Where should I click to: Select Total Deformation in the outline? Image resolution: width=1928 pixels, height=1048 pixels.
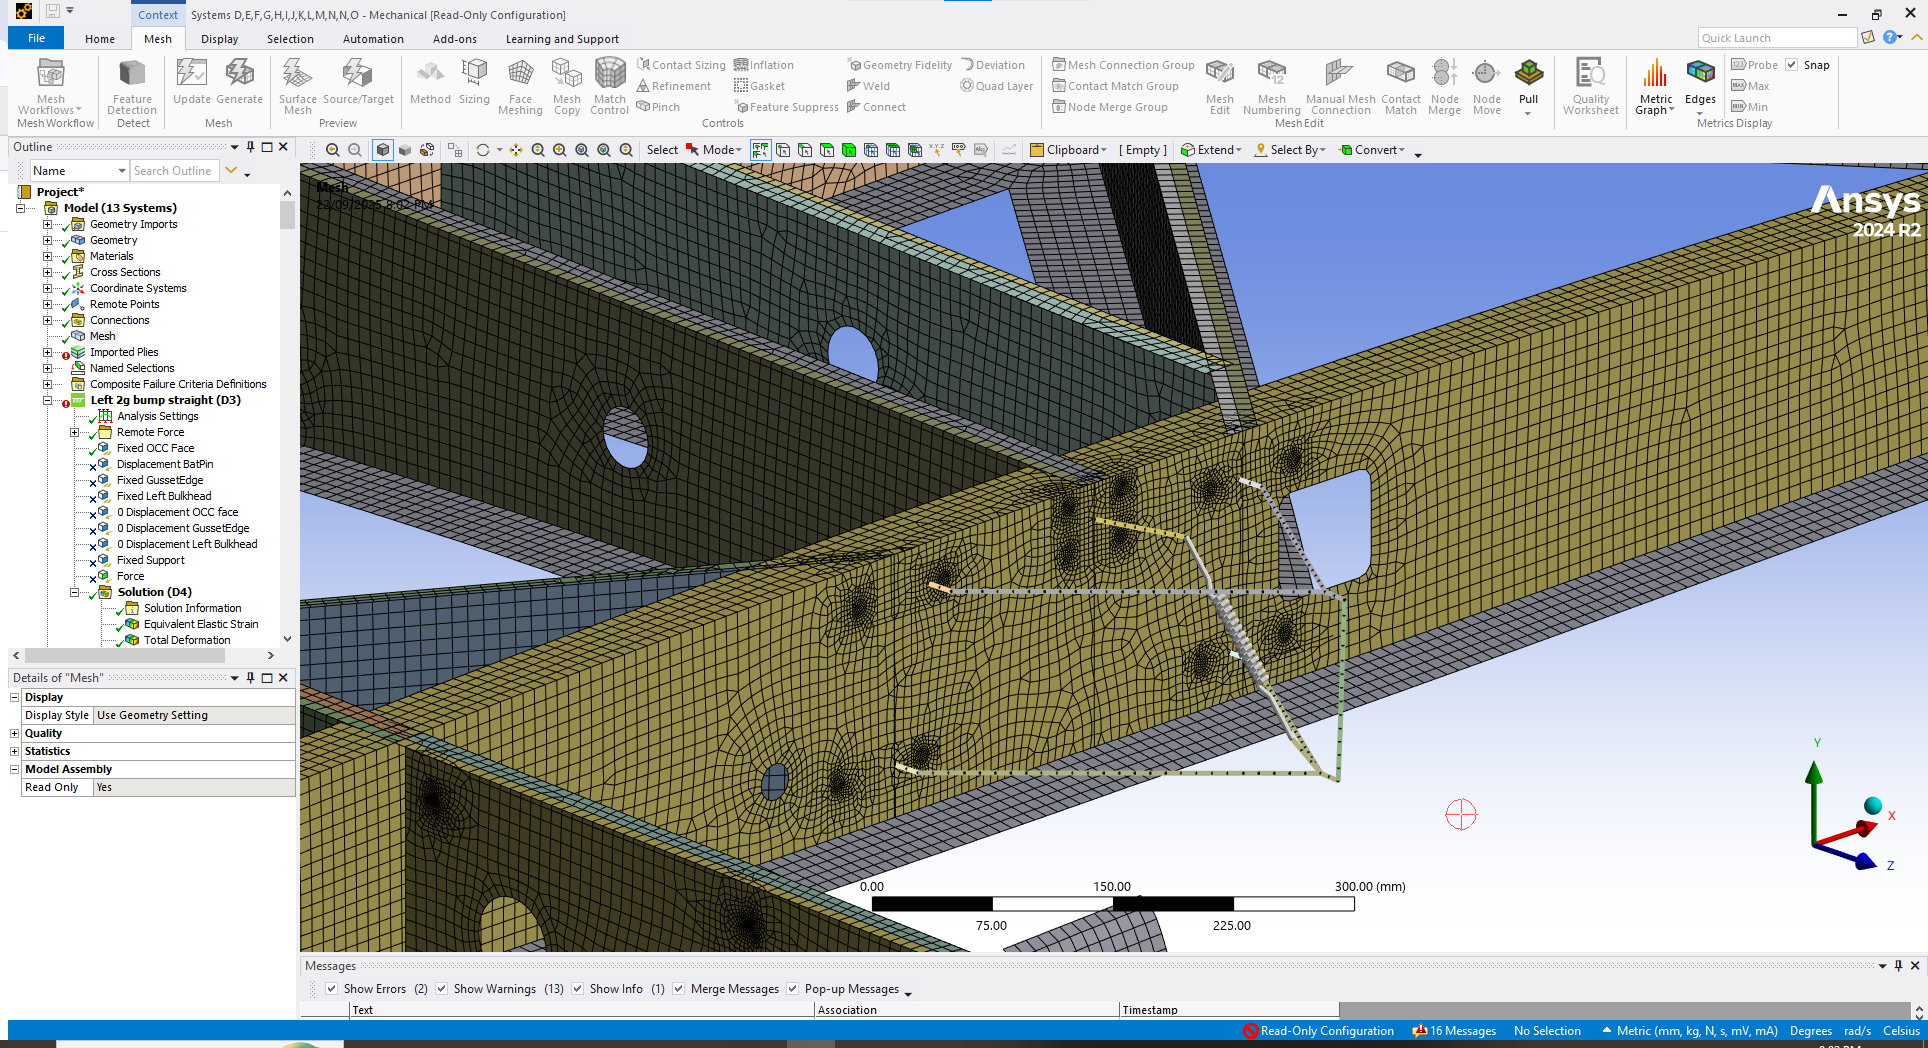coord(186,640)
